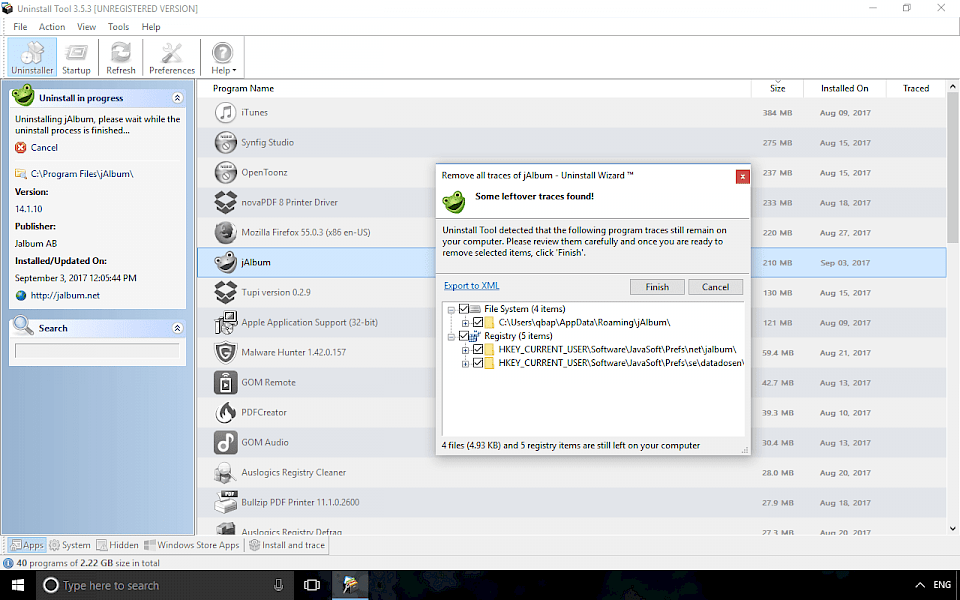
Task: Switch to the Startup manager
Action: pyautogui.click(x=76, y=58)
